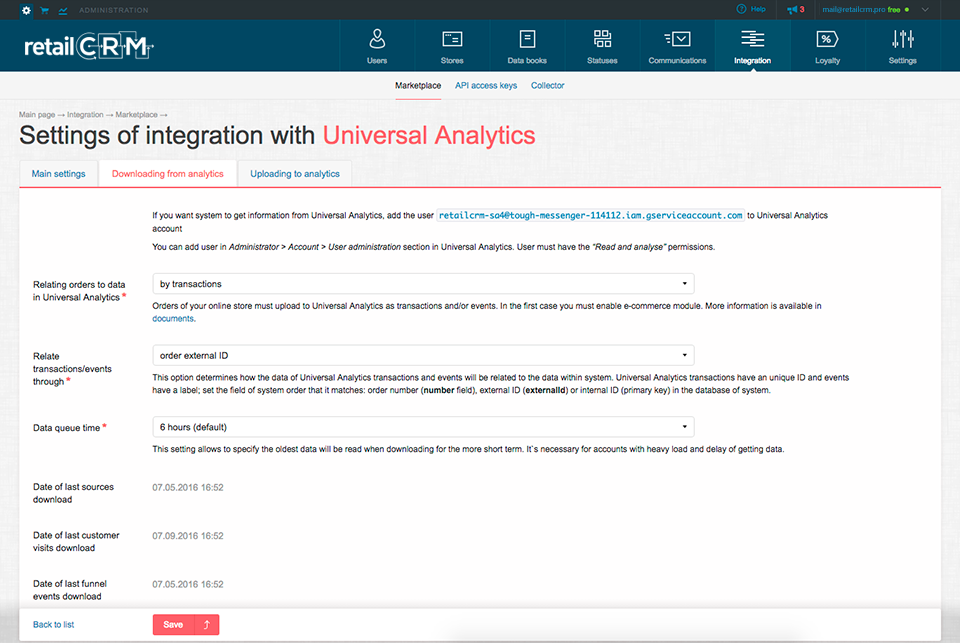Open the '6 hours (default)' dropdown
The image size is (960, 643).
[x=423, y=427]
